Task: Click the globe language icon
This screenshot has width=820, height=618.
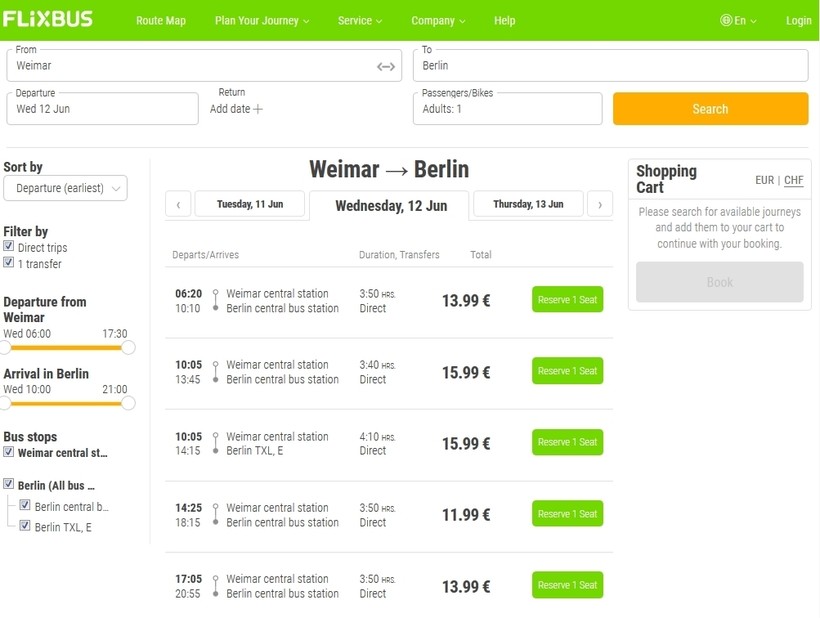Action: pos(726,20)
